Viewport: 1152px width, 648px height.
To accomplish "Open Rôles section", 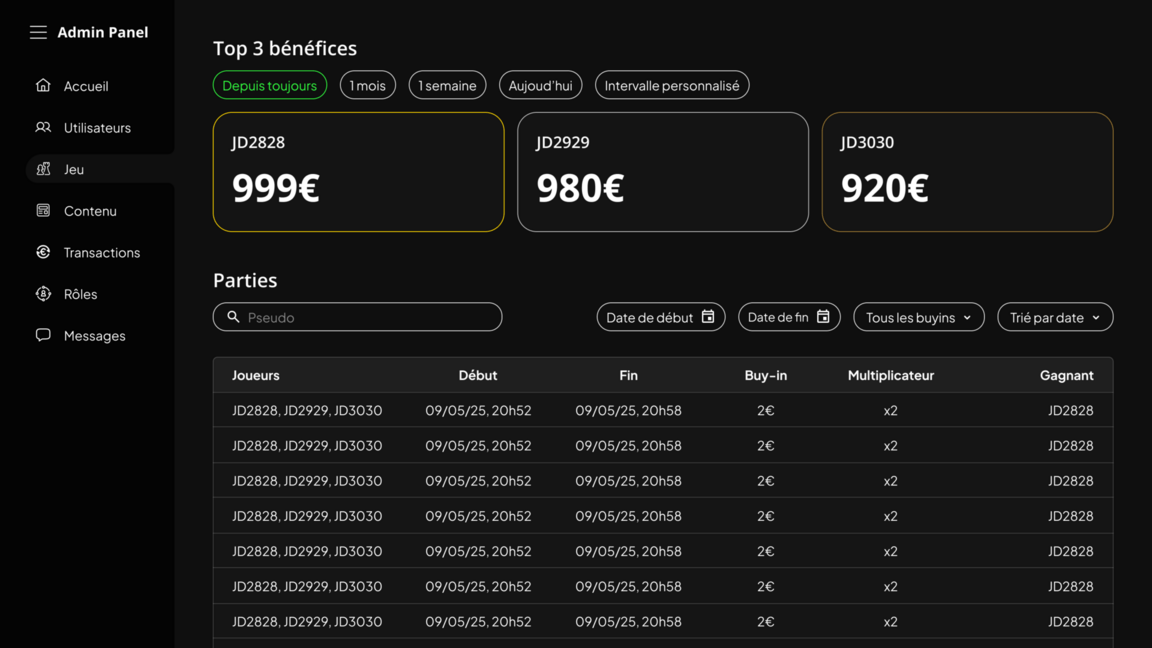I will tap(80, 294).
